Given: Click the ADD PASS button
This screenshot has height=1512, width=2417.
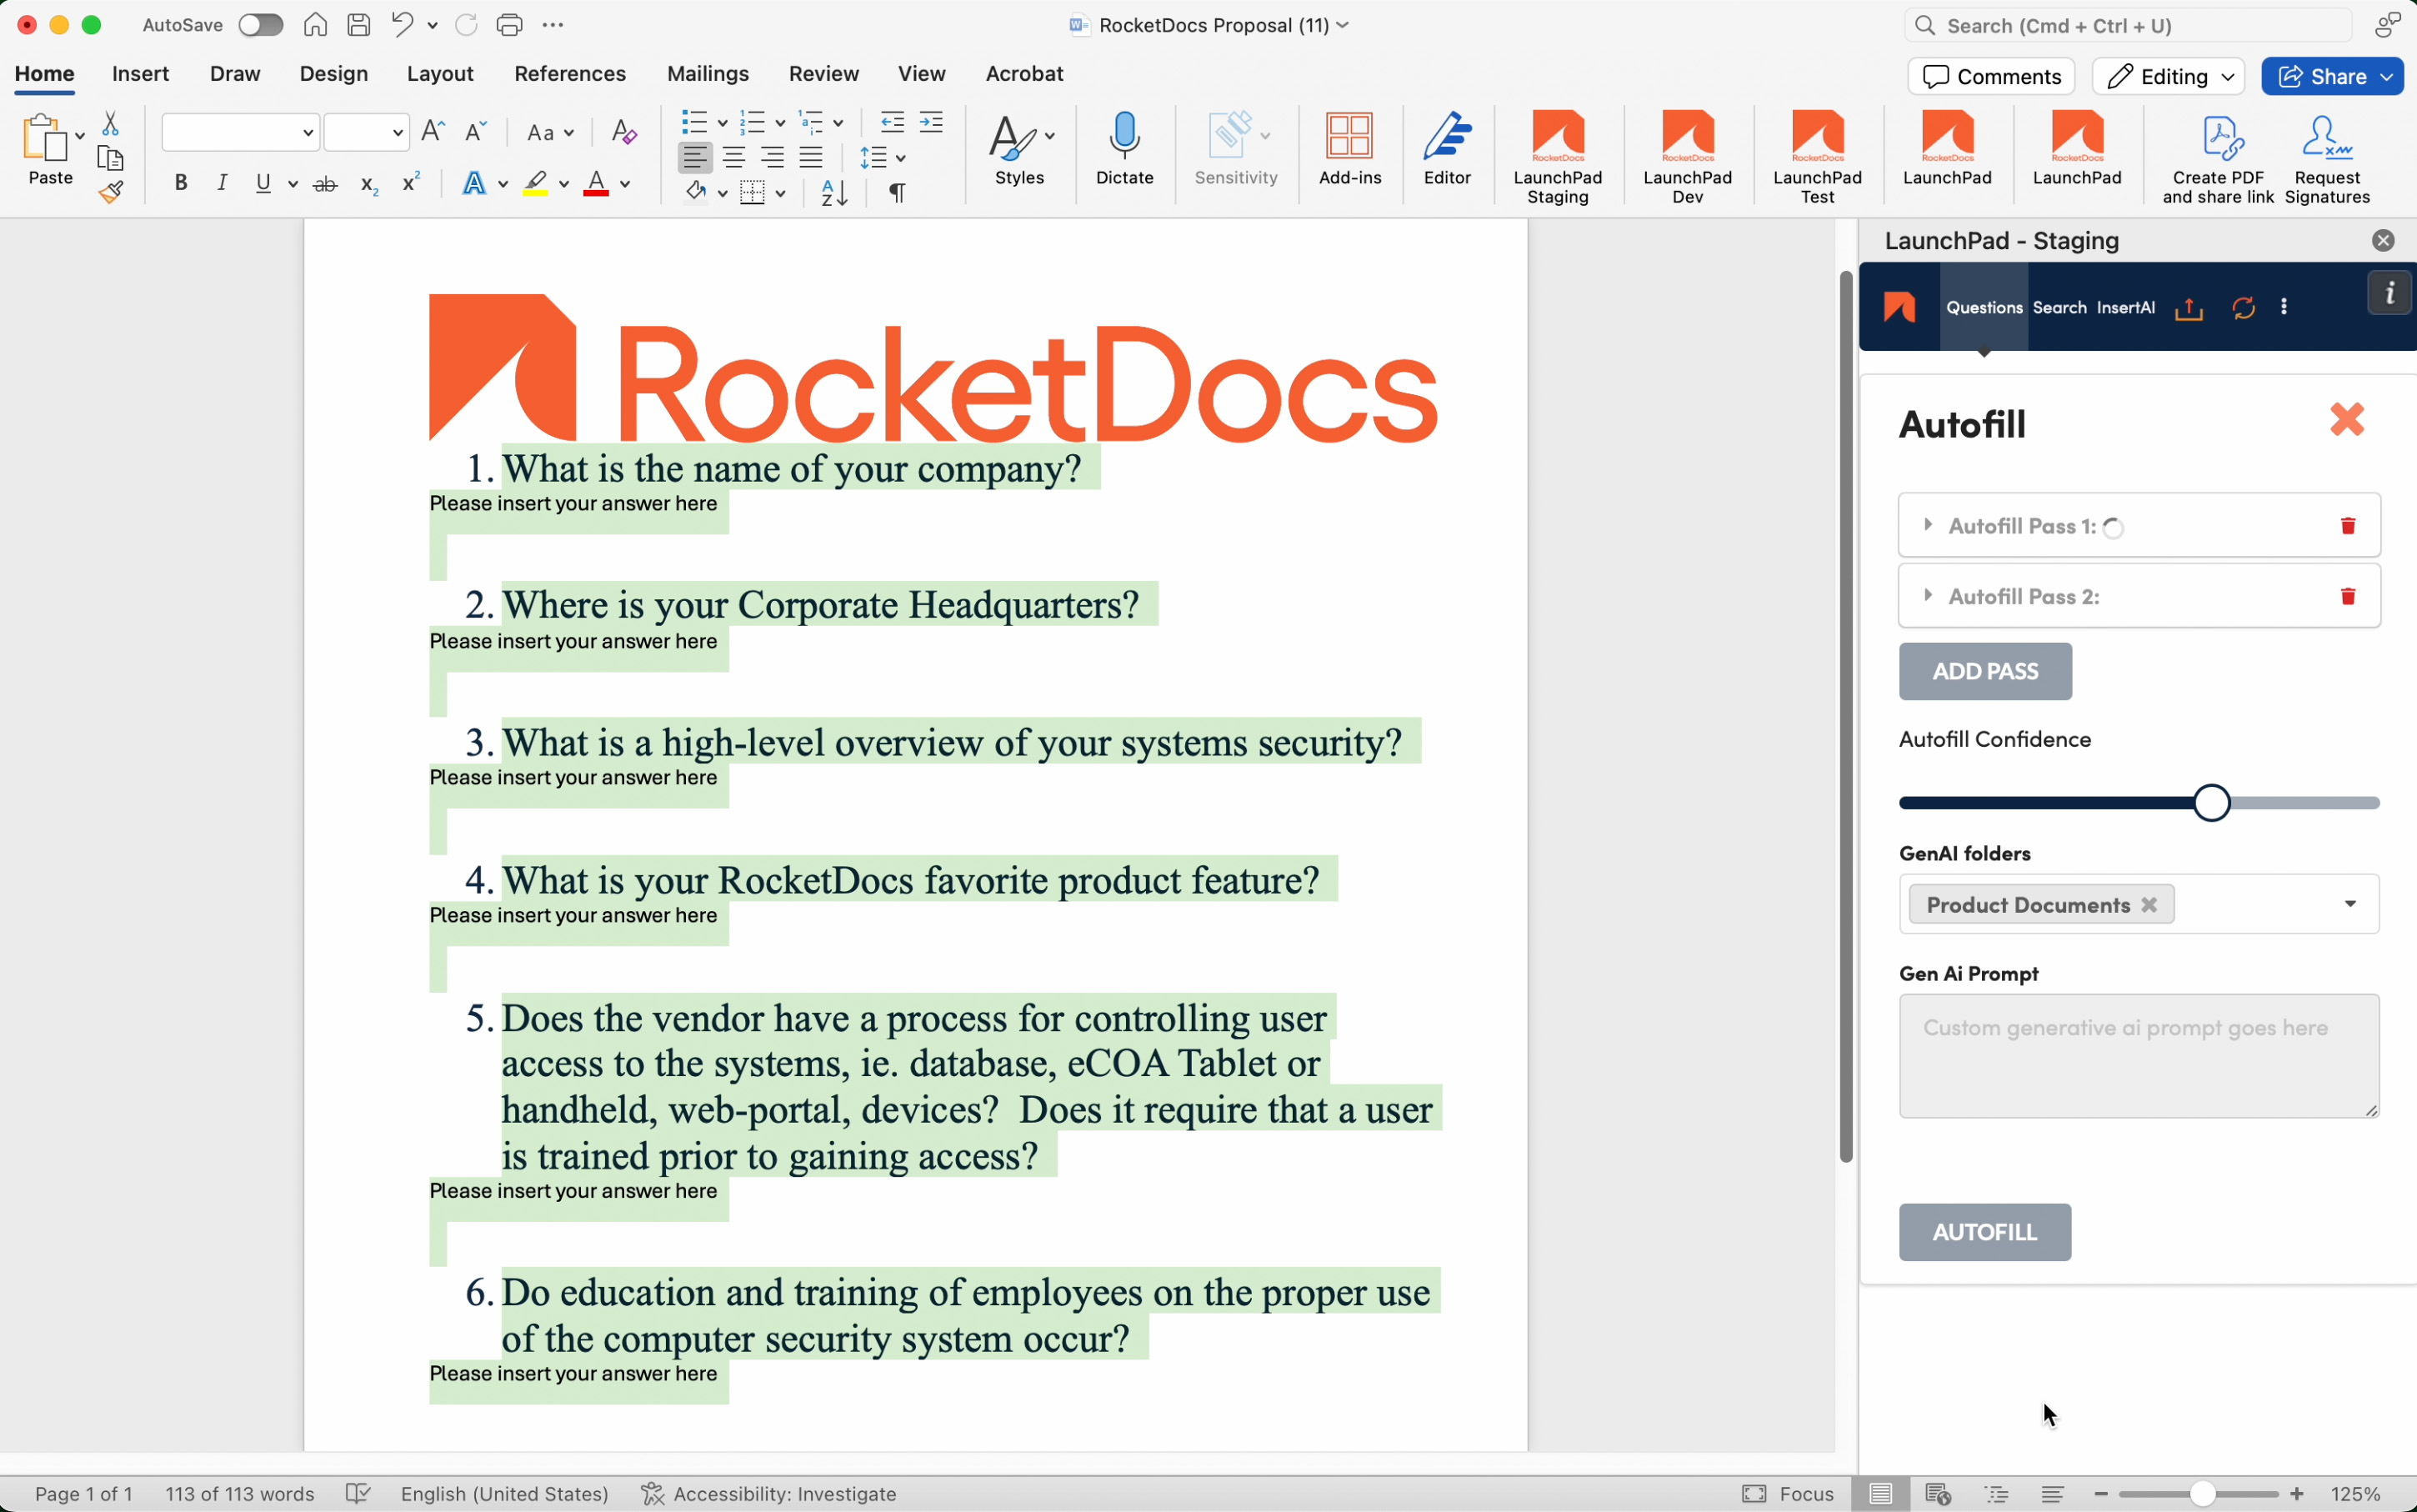Looking at the screenshot, I should [1984, 672].
